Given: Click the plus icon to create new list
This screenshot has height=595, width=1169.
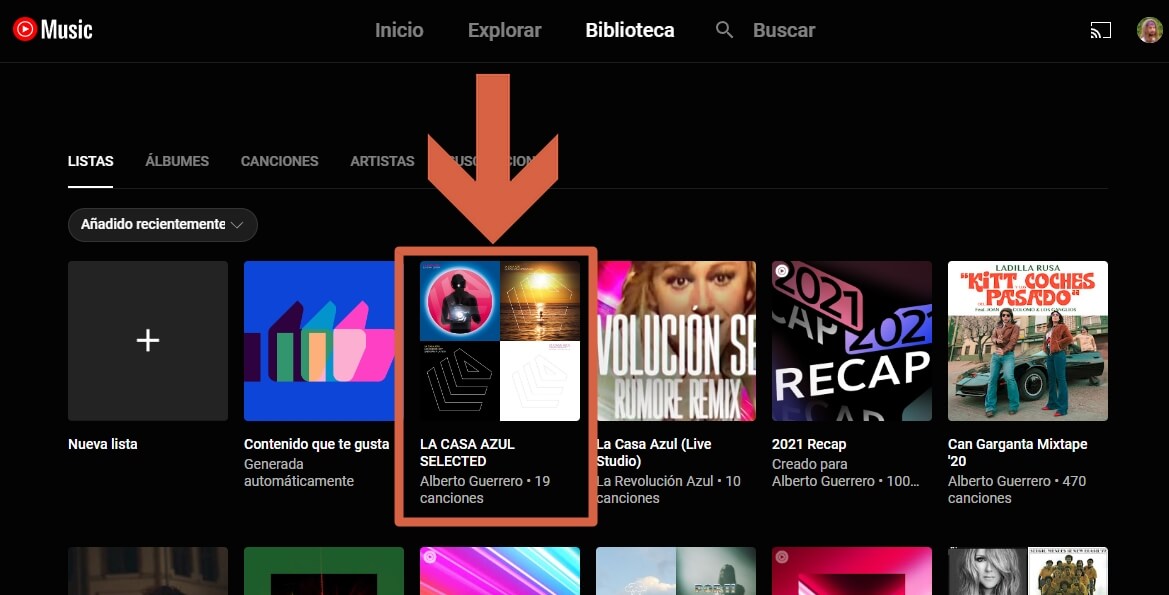Looking at the screenshot, I should tap(148, 340).
